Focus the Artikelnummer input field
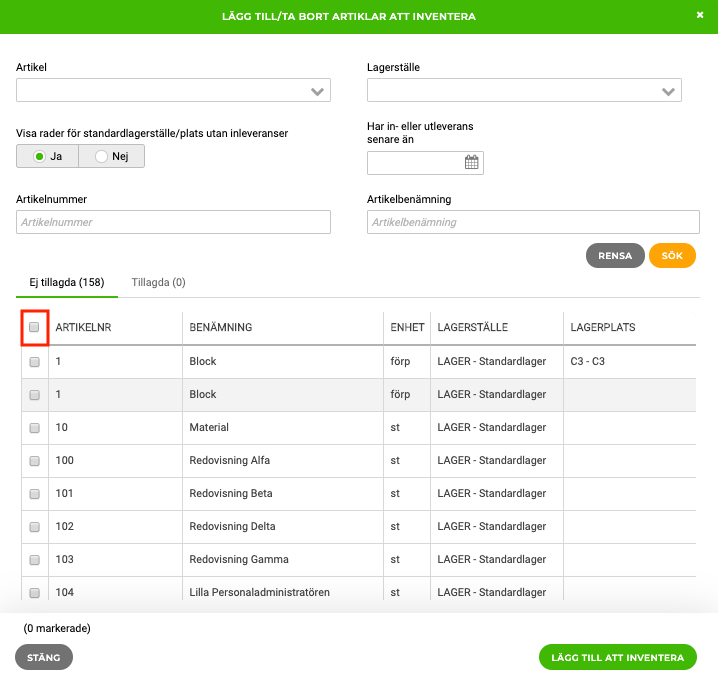The height and width of the screenshot is (684, 718). 173,222
